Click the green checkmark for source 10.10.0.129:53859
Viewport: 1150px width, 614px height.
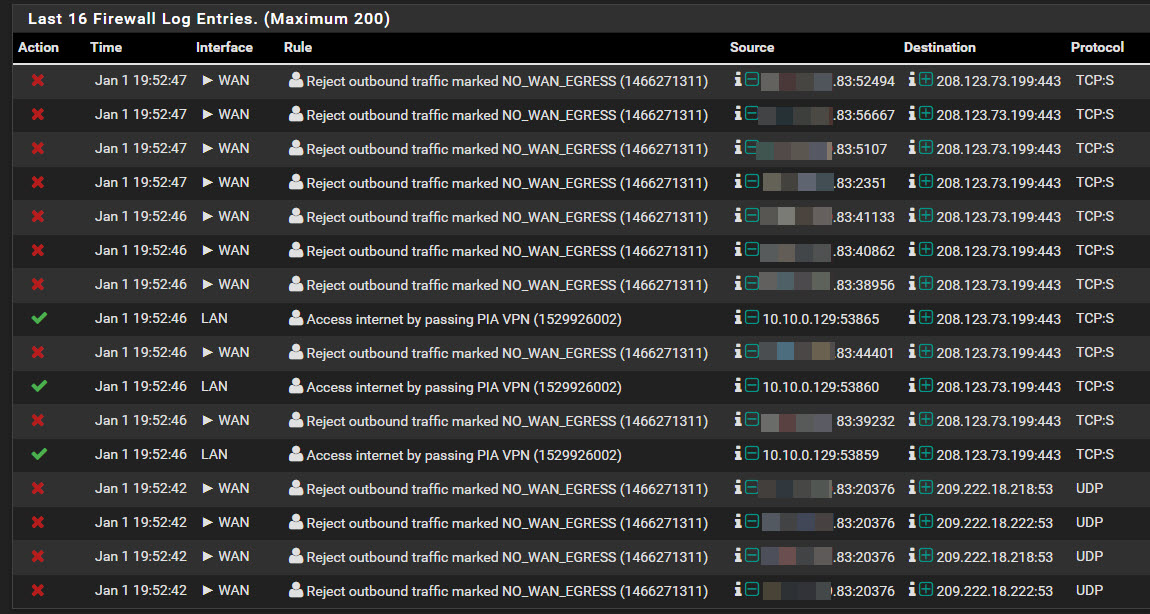(39, 455)
